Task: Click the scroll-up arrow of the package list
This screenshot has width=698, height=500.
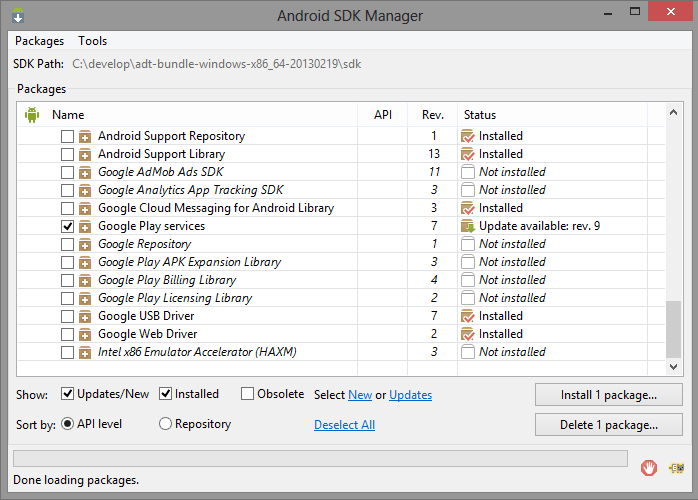Action: [674, 112]
